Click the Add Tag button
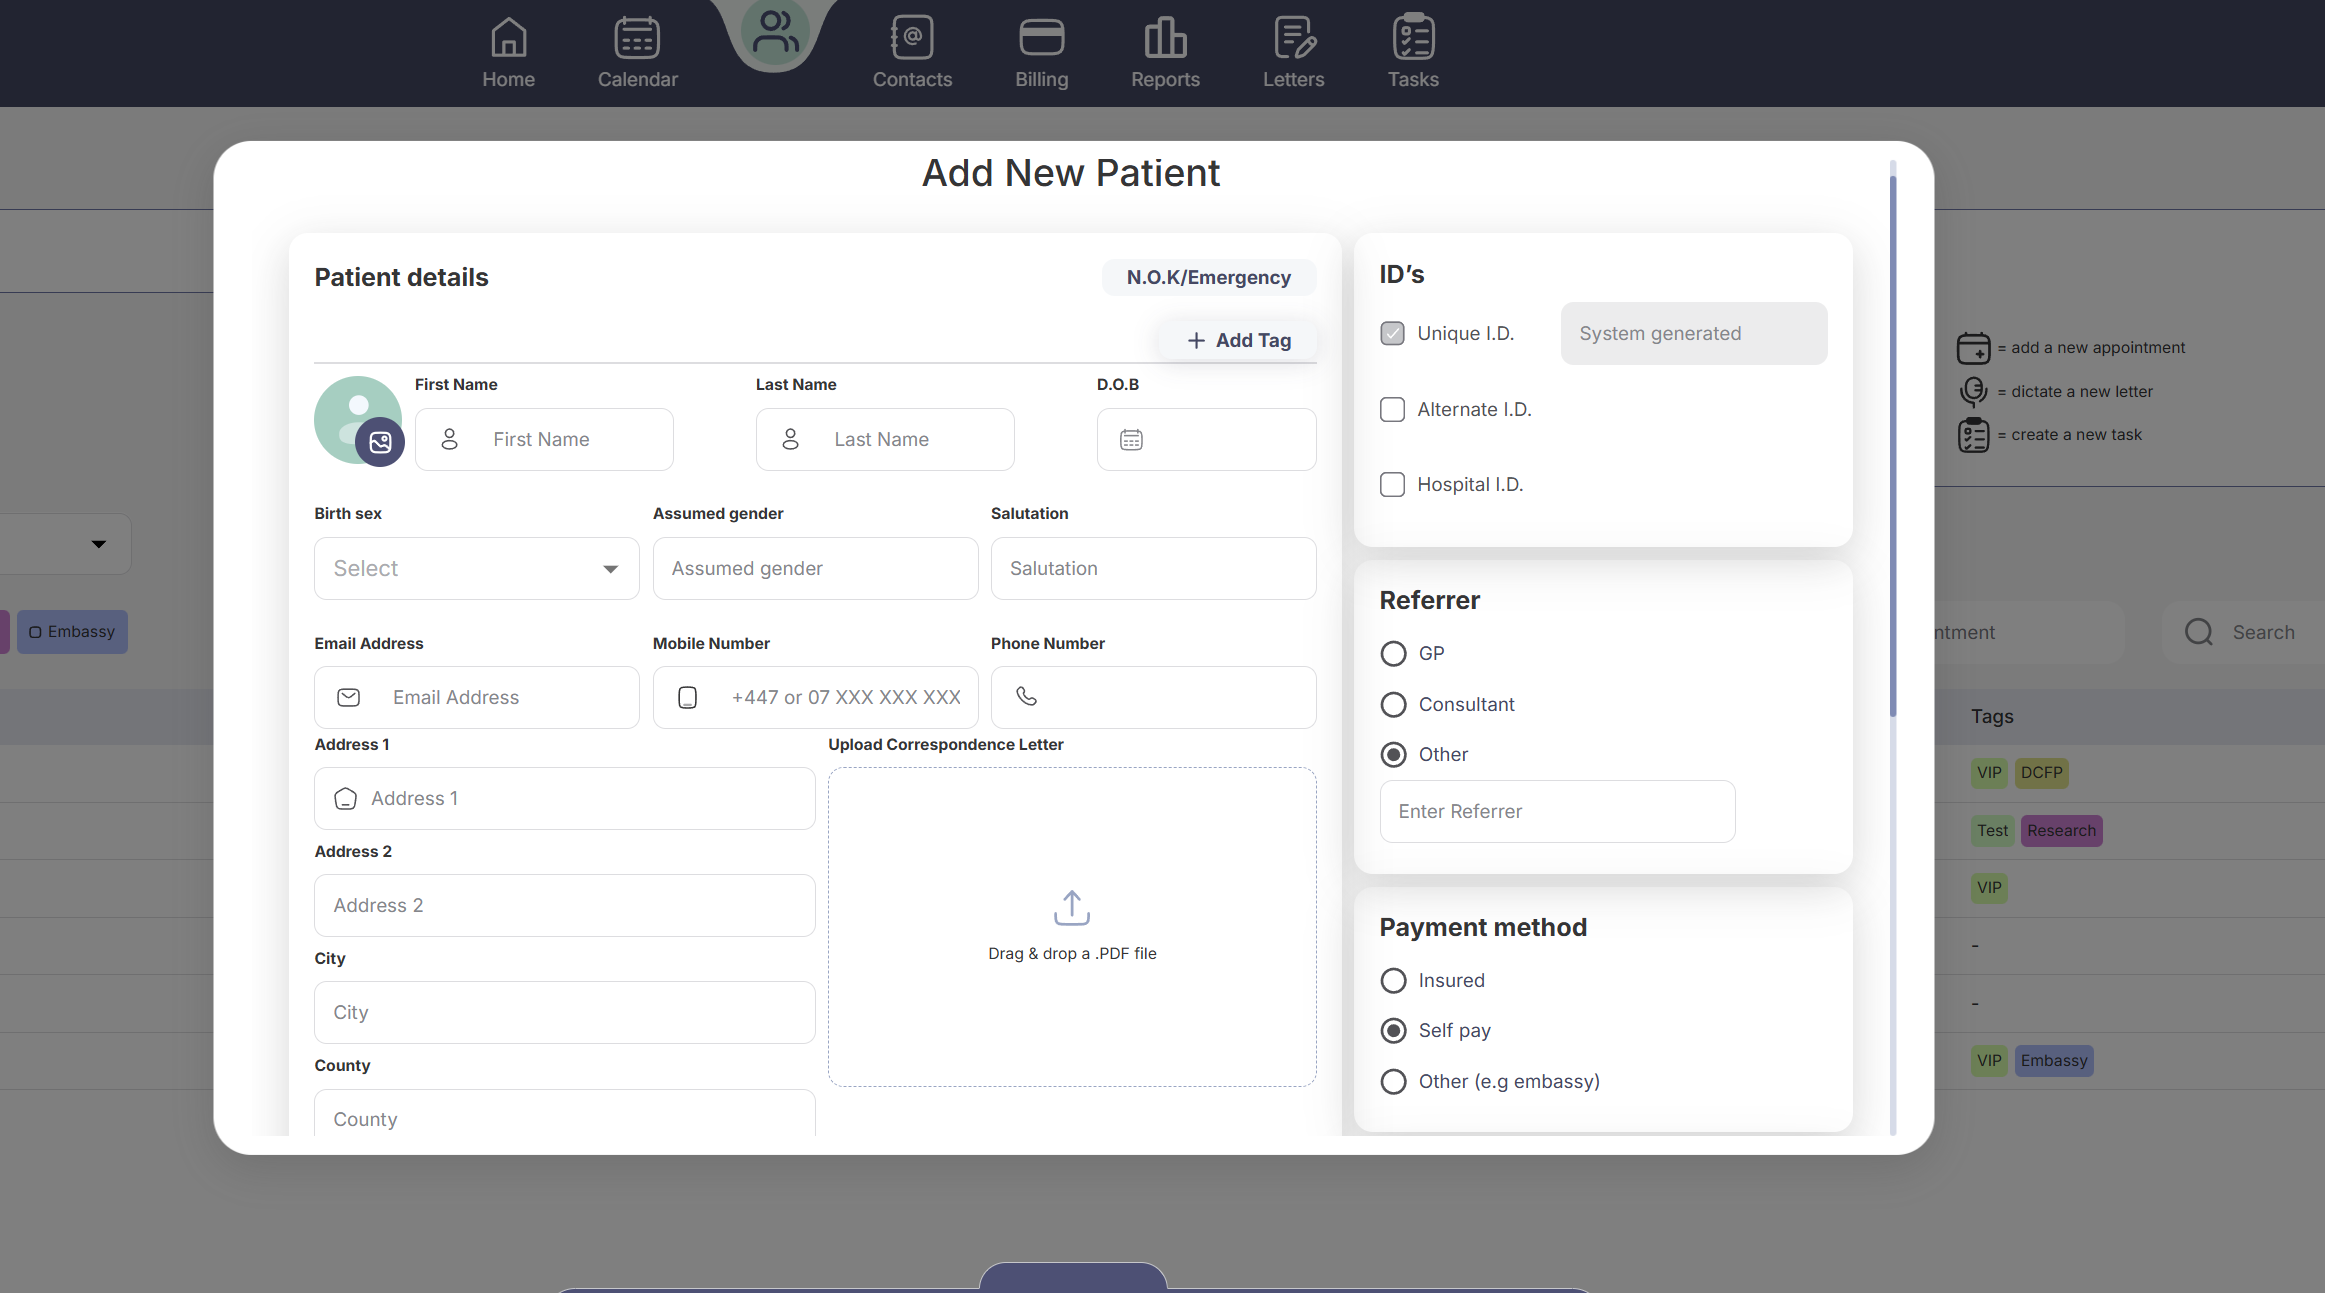2325x1293 pixels. click(x=1238, y=341)
